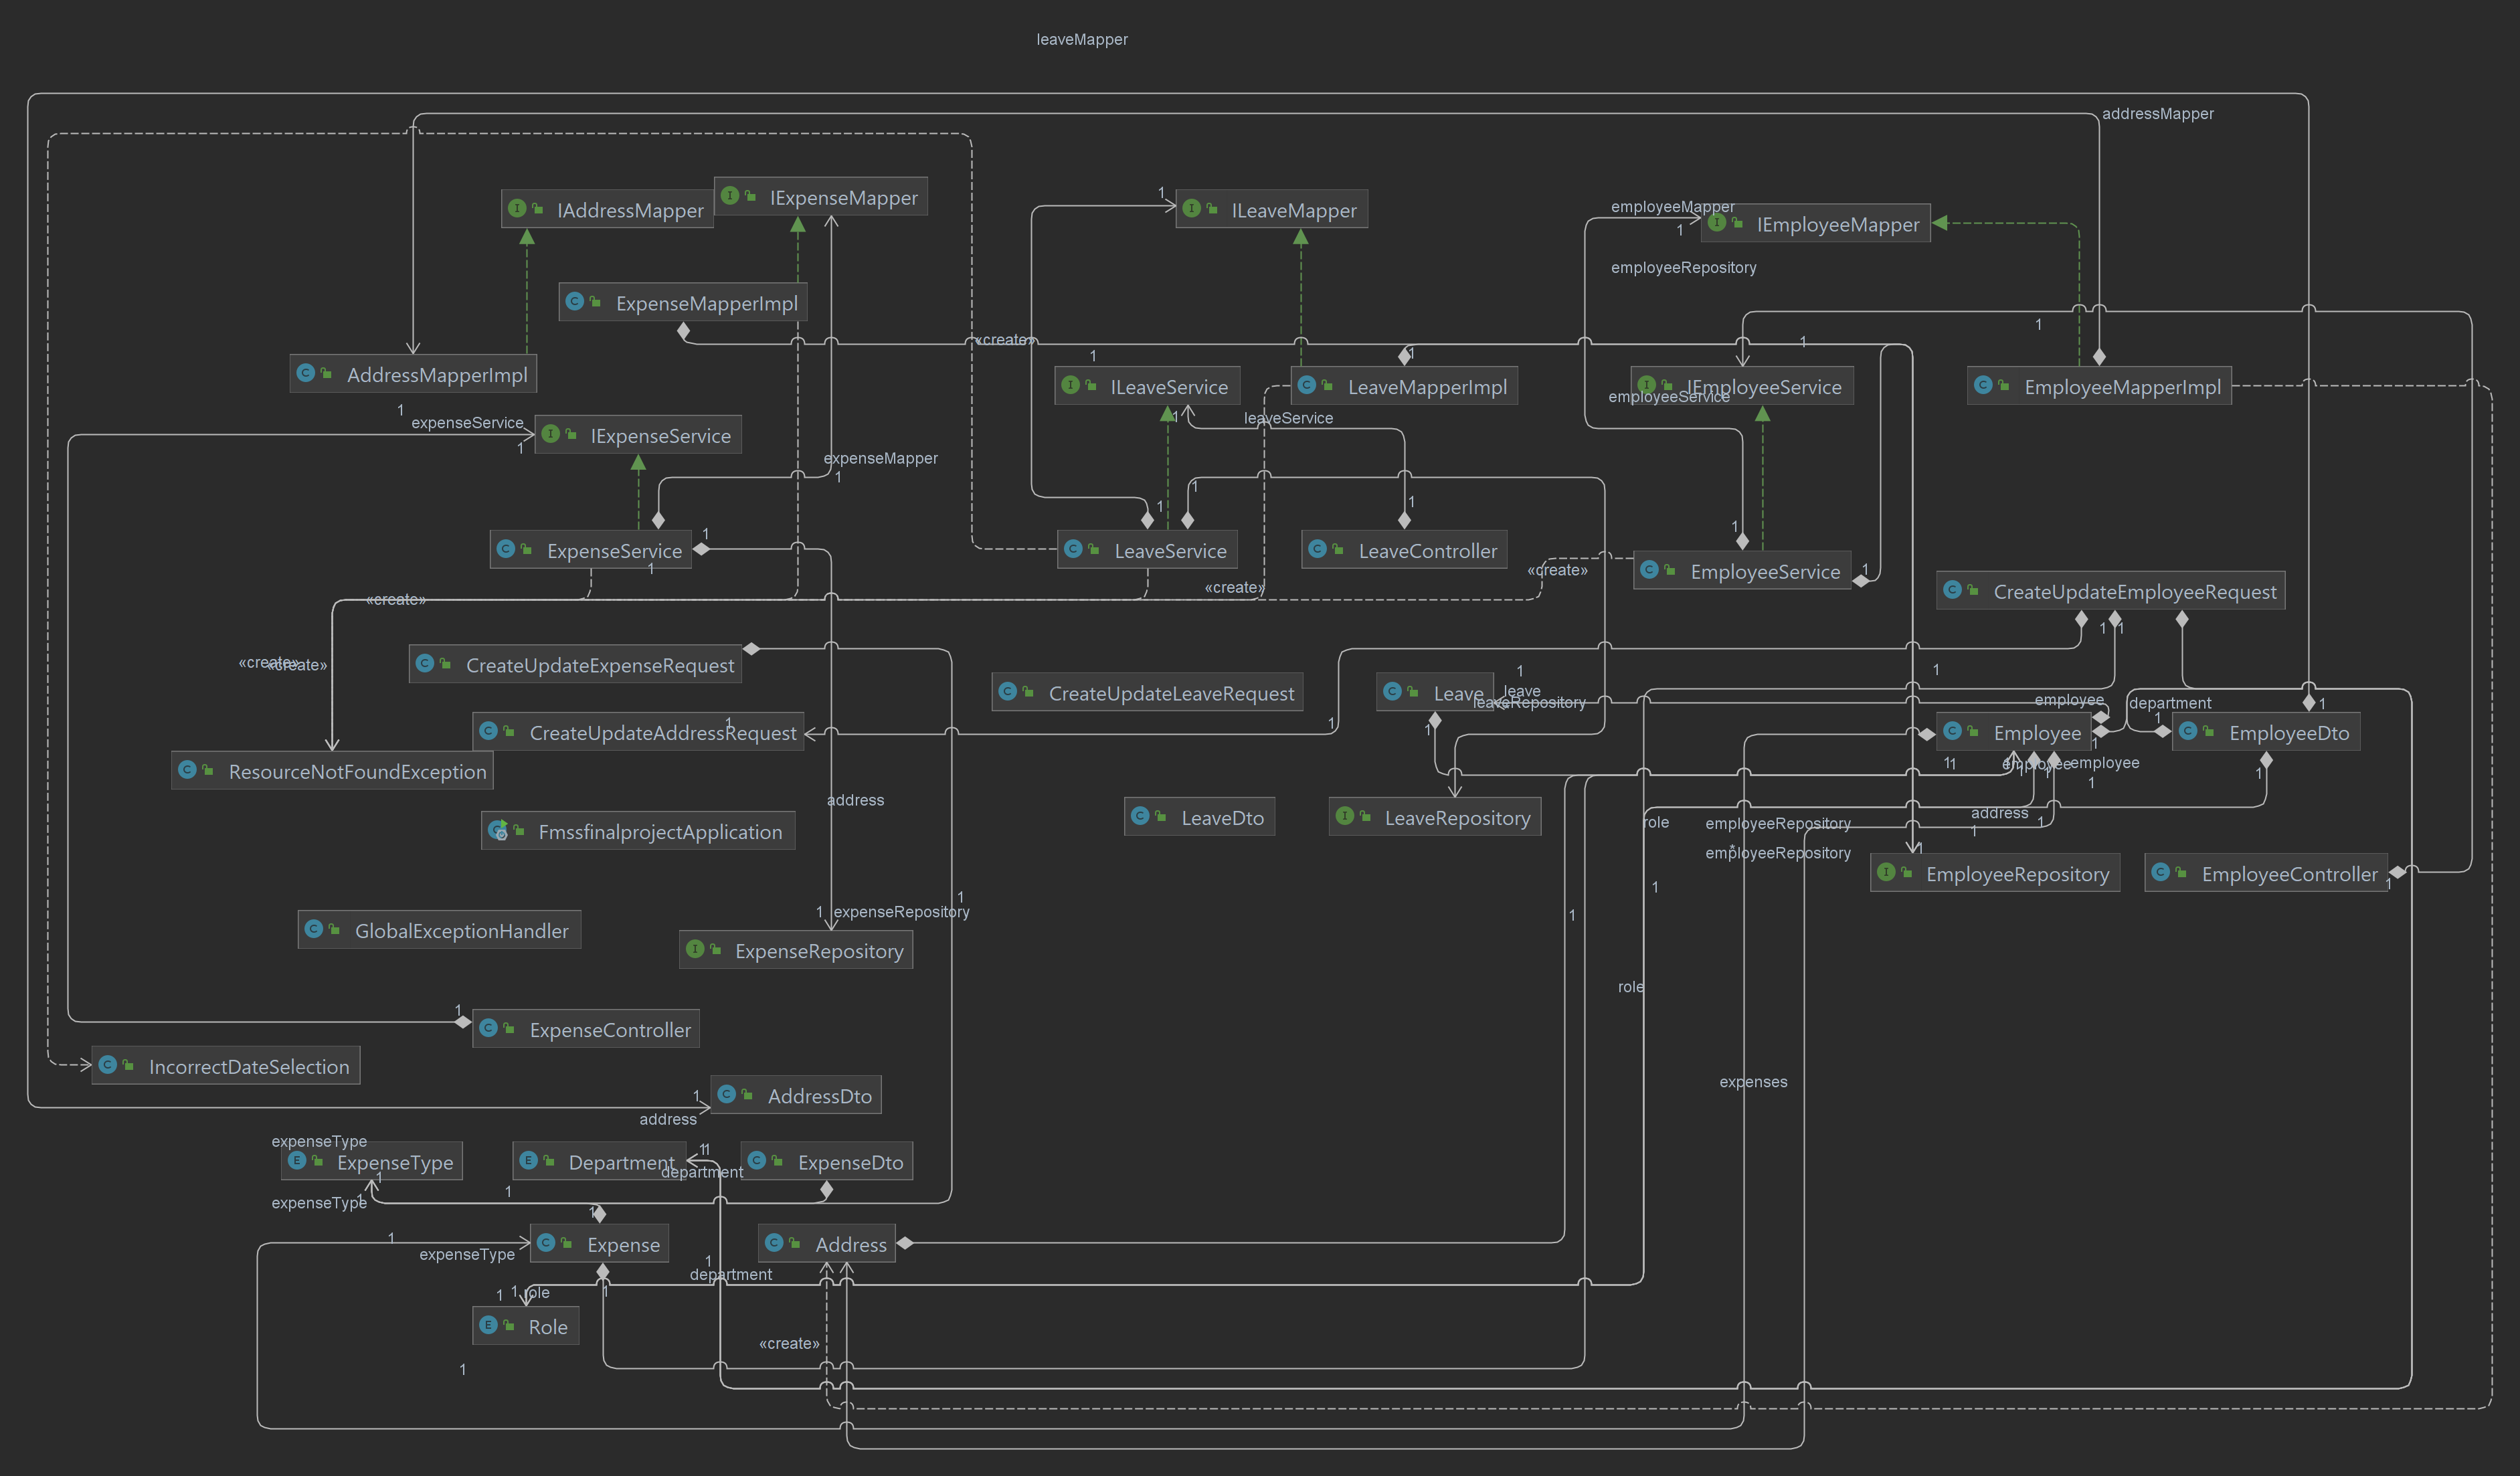Image resolution: width=2520 pixels, height=1476 pixels.
Task: Toggle the lock icon on the Employee node
Action: [x=1974, y=732]
